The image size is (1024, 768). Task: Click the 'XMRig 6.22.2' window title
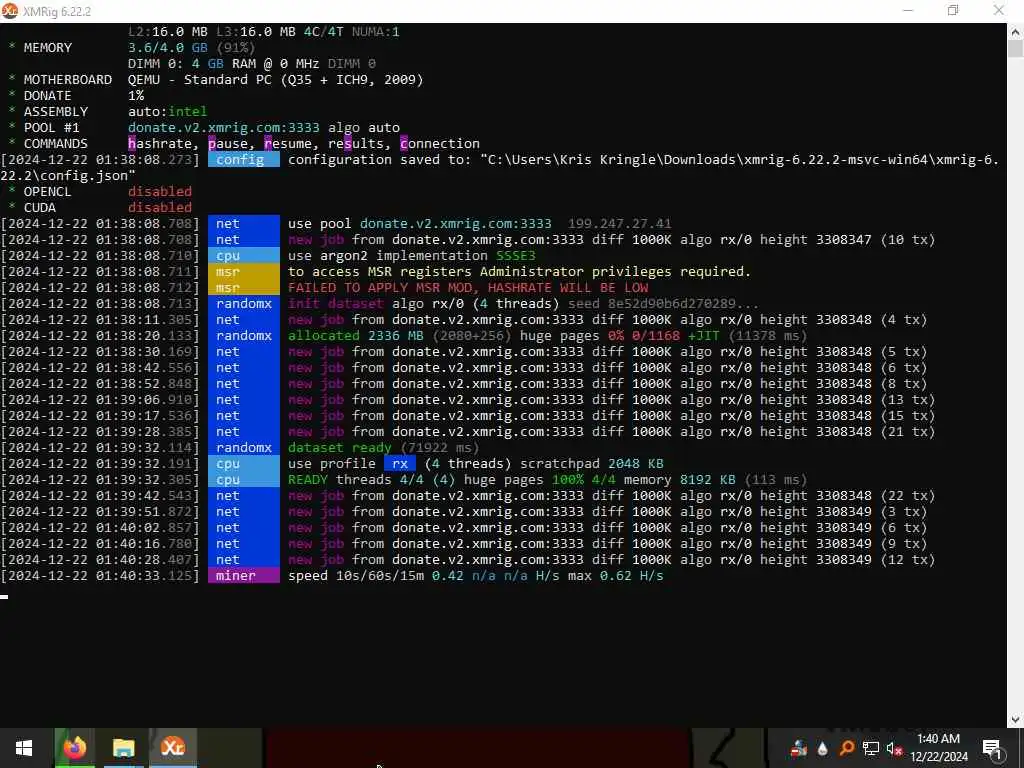point(57,11)
